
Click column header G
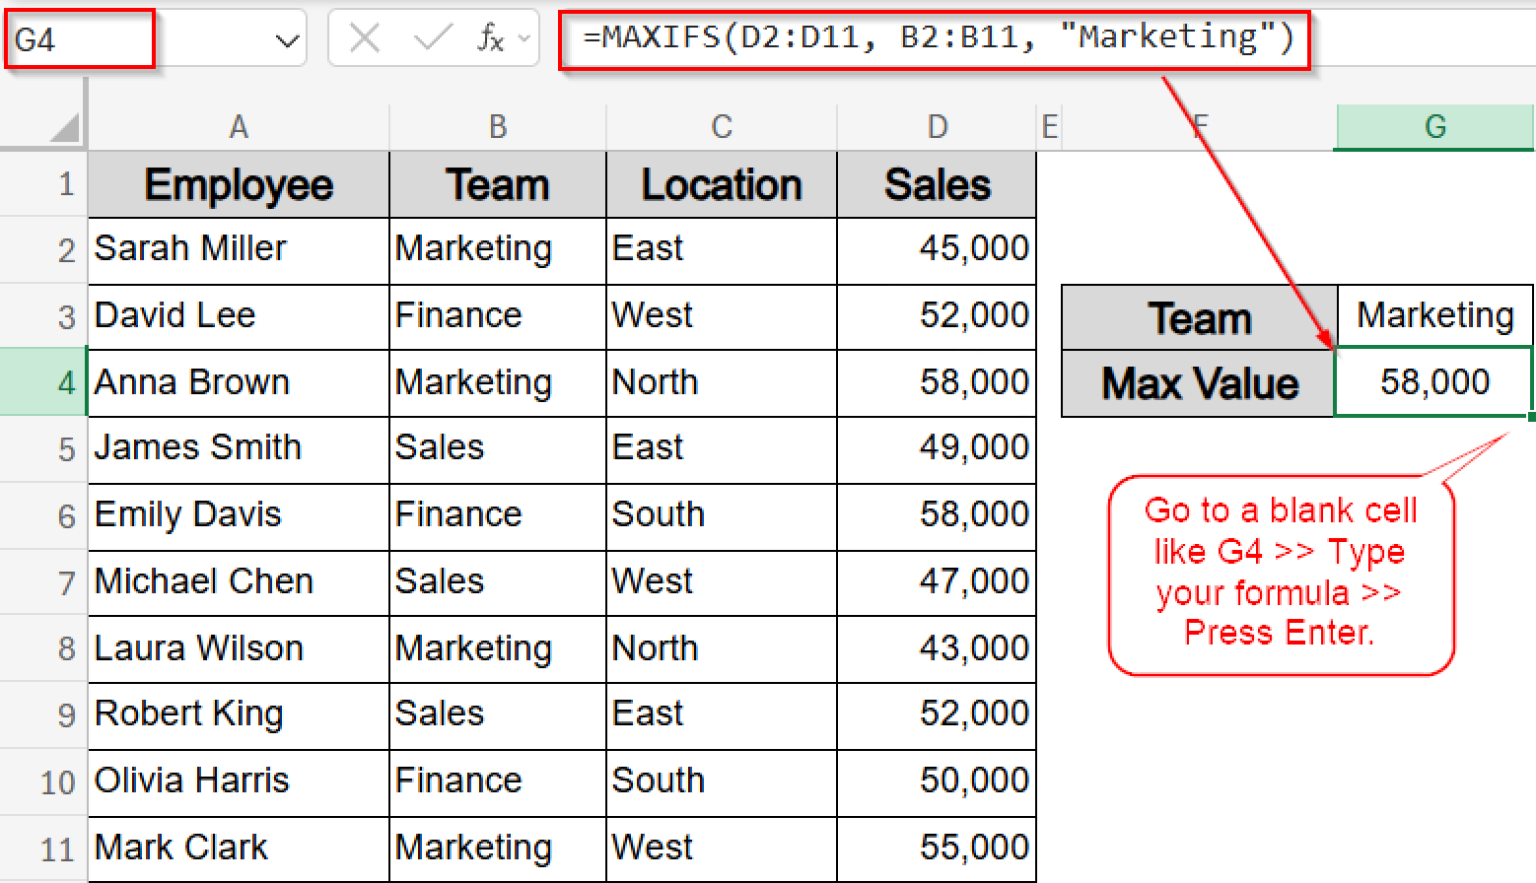1435,126
